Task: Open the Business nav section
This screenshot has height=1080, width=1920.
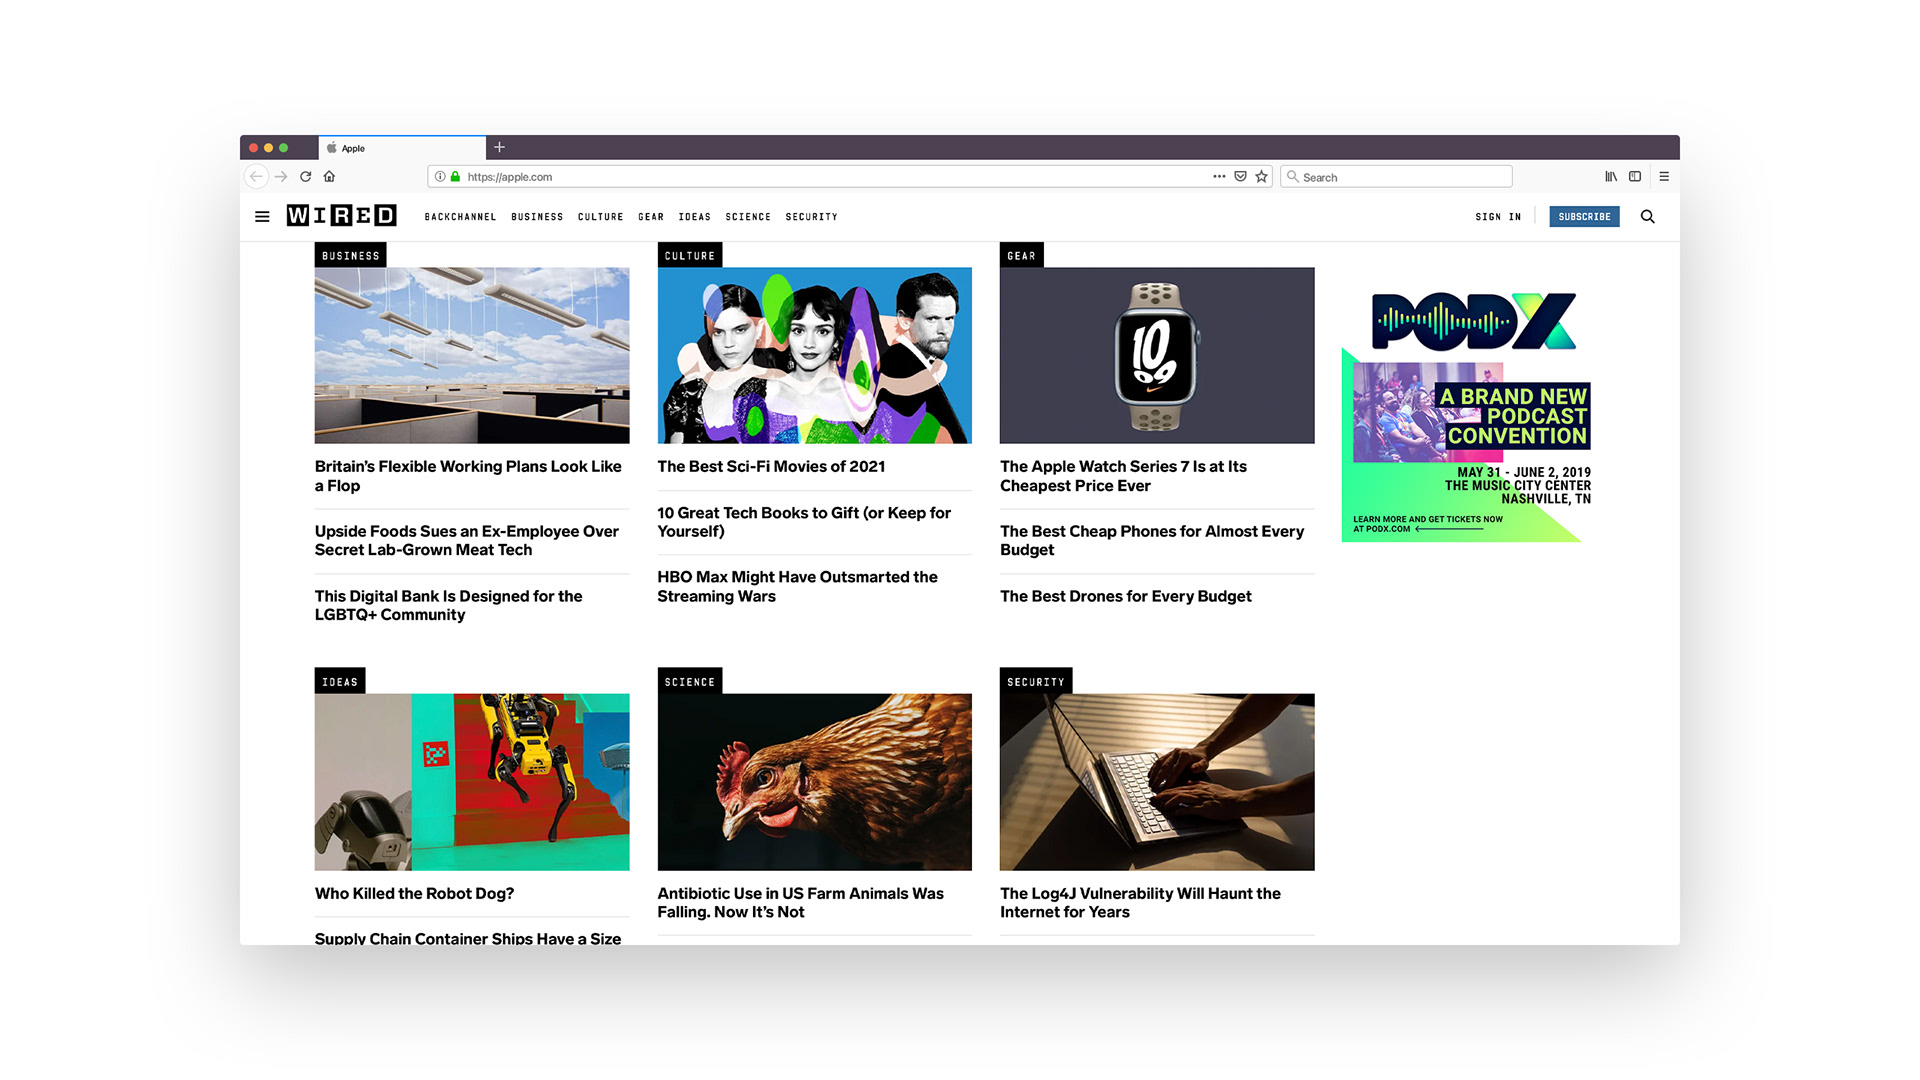Action: pos(537,217)
